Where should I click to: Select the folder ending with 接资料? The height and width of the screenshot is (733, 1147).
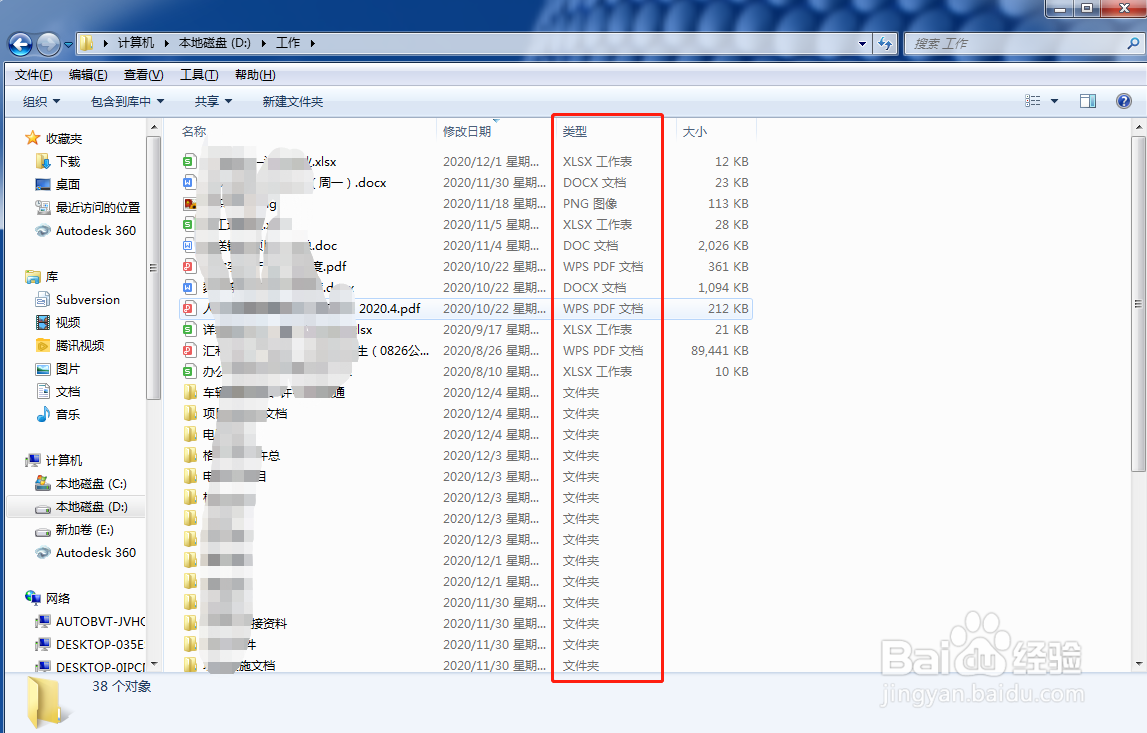tap(465, 624)
